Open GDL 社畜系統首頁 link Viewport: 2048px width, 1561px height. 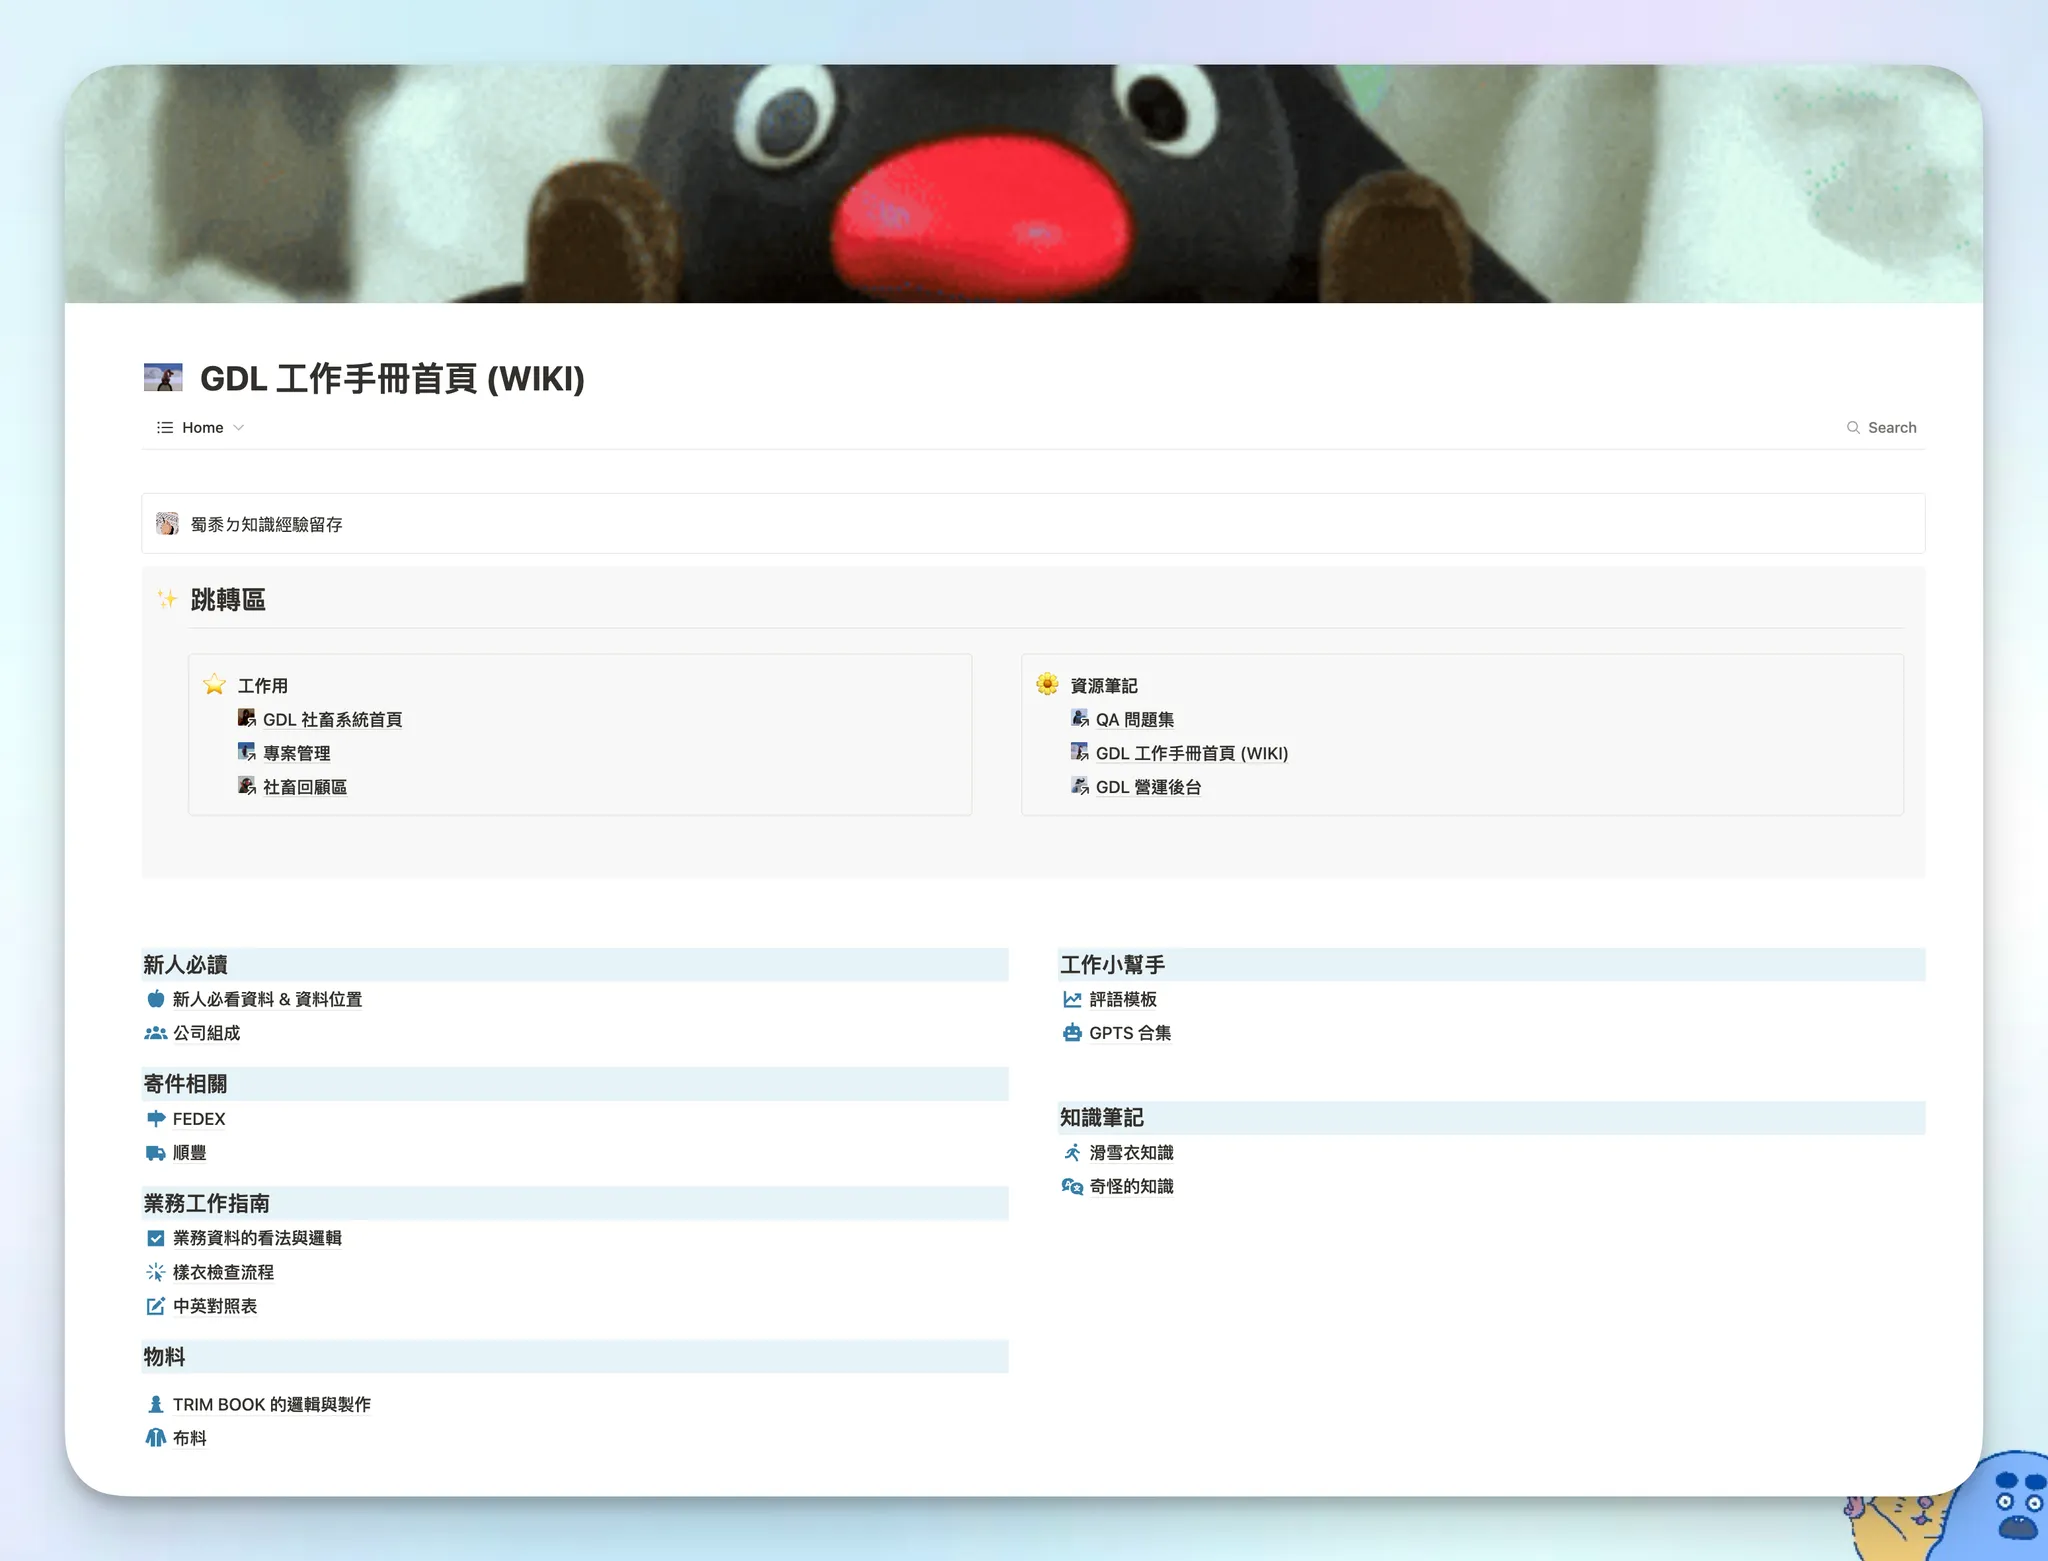pyautogui.click(x=332, y=720)
